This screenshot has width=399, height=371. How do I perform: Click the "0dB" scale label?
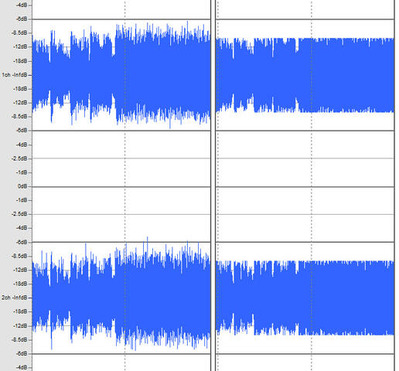click(x=22, y=186)
